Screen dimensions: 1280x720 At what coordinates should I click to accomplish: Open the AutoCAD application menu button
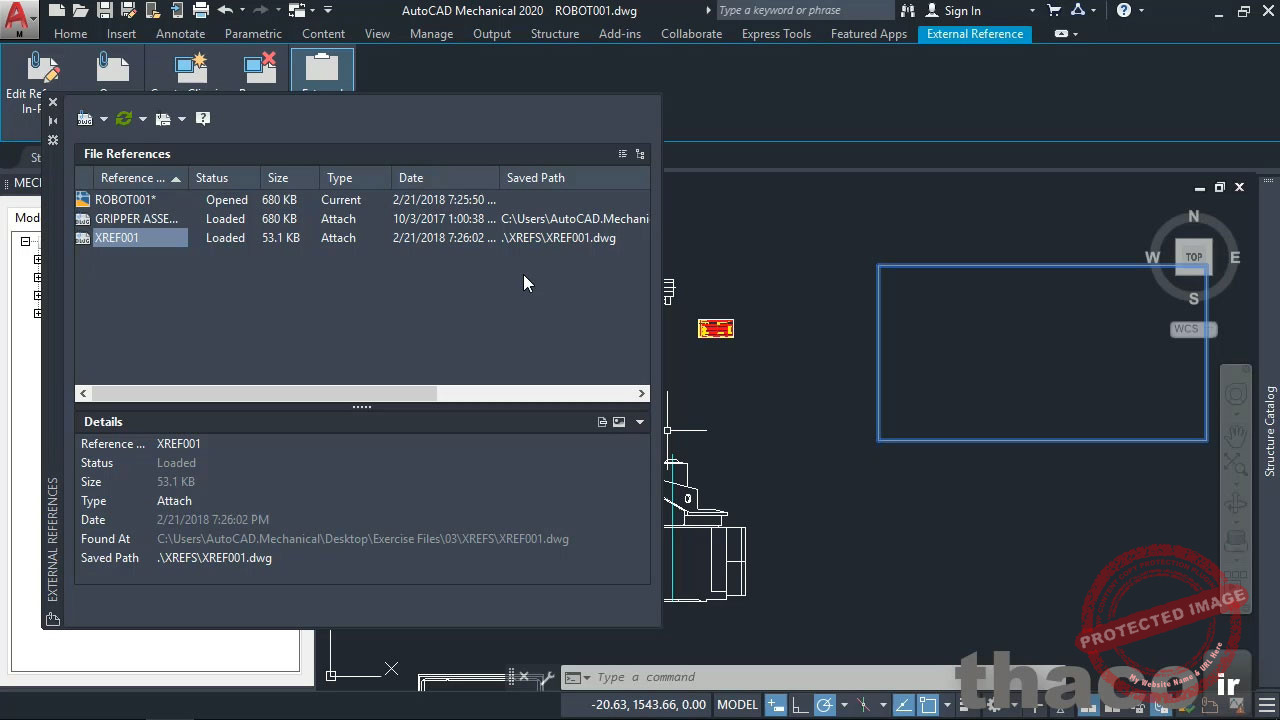pos(19,18)
